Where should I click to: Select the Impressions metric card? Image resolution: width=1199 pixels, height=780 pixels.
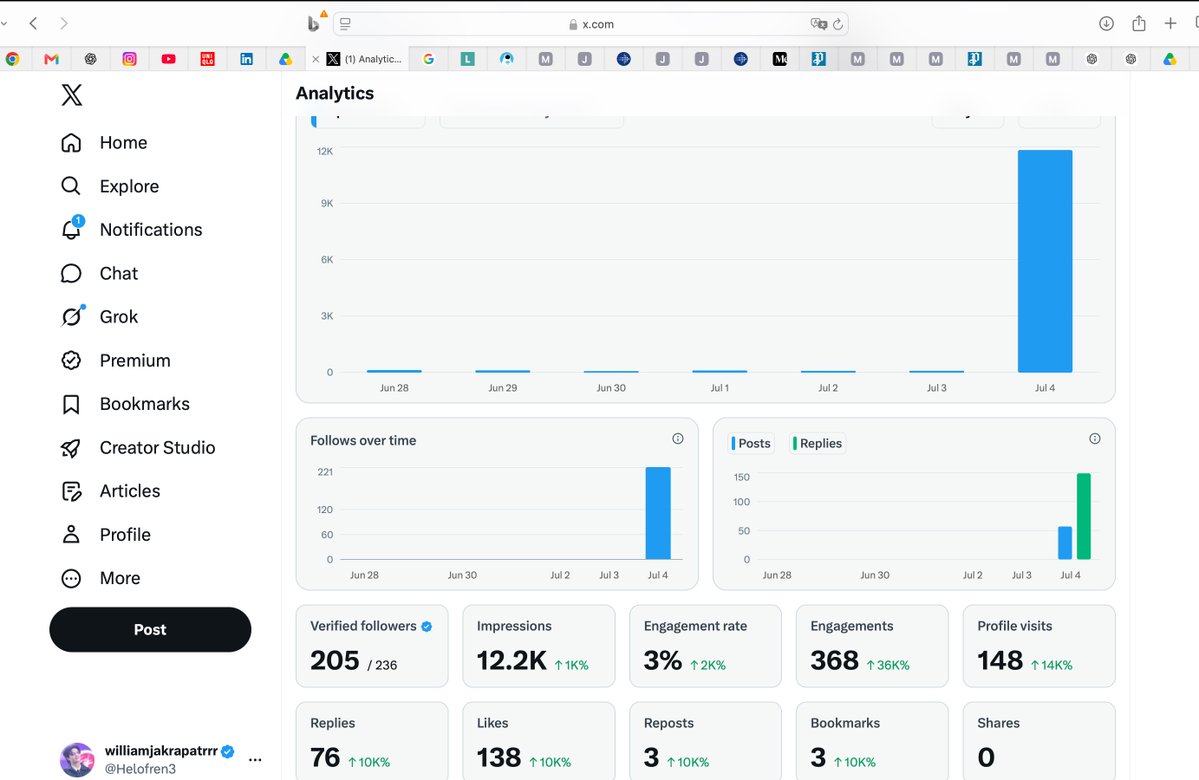coord(538,646)
